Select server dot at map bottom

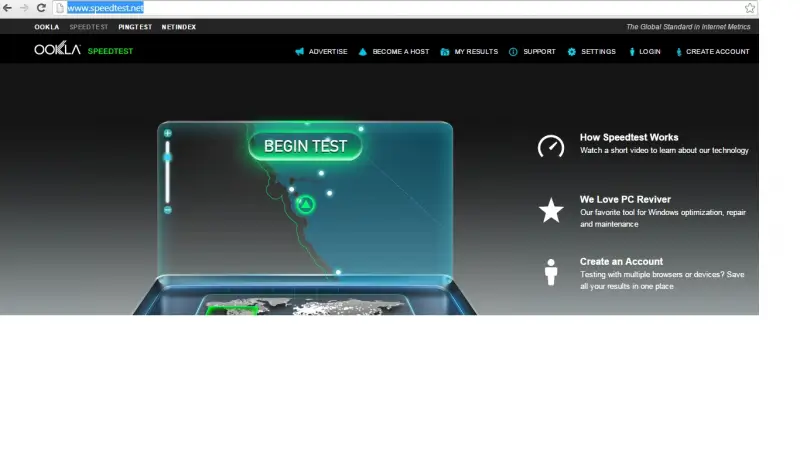[x=338, y=272]
